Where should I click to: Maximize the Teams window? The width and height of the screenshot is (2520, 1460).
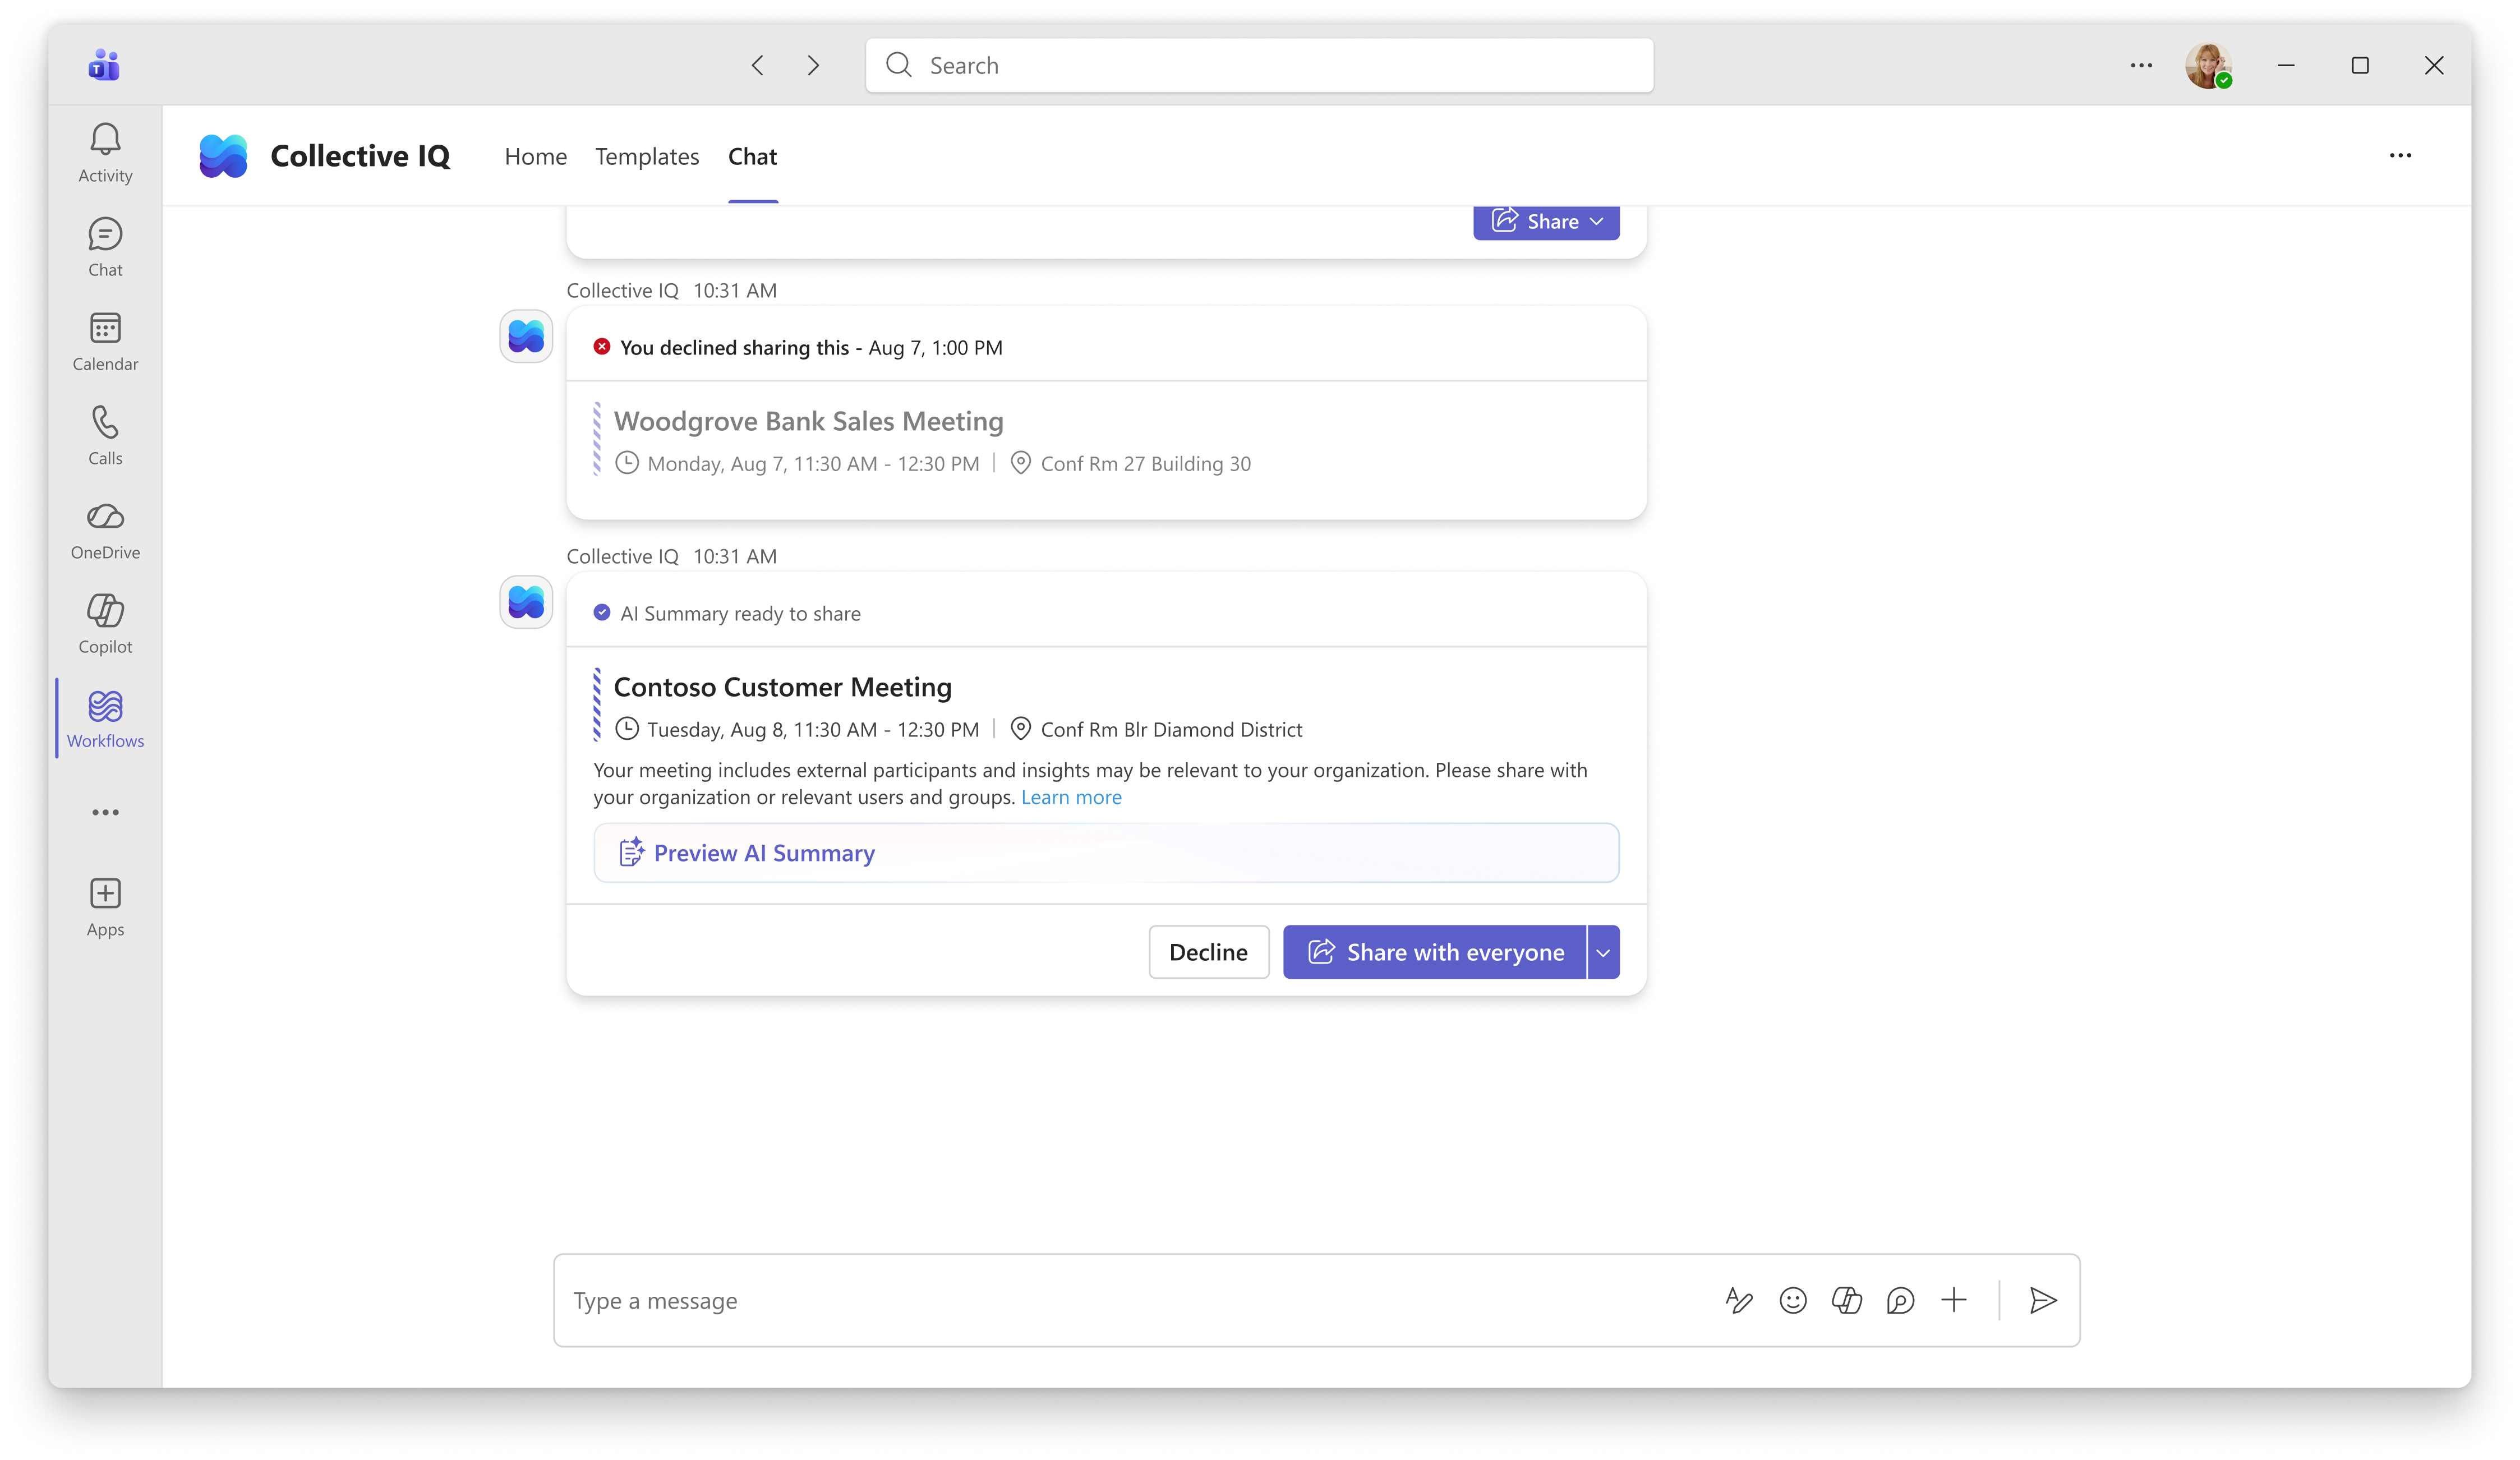2360,65
